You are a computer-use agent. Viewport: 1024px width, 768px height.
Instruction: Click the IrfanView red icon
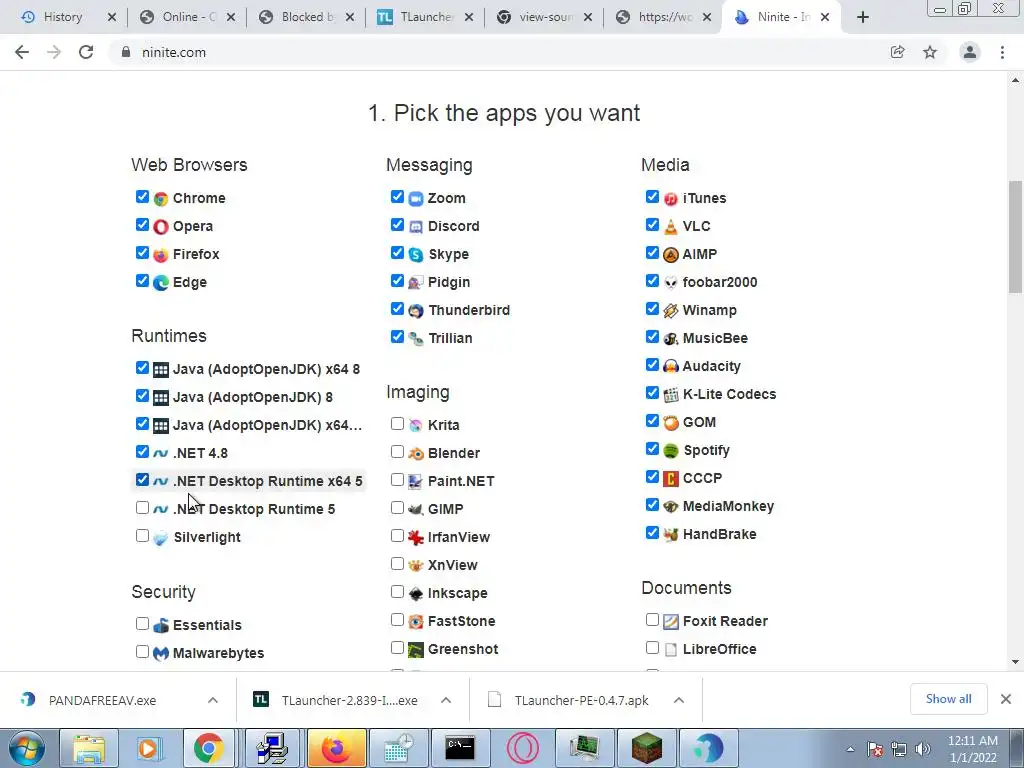pyautogui.click(x=415, y=537)
